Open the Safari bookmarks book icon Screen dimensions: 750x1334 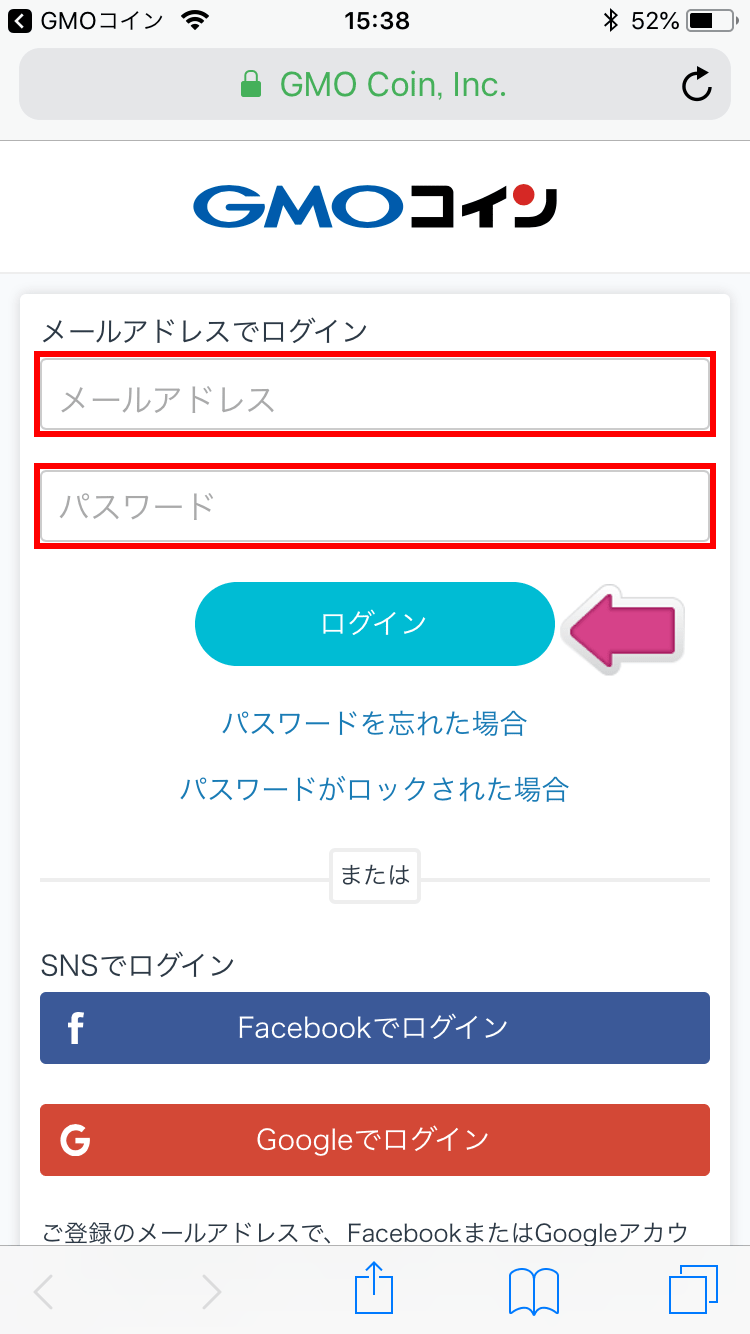point(534,1292)
